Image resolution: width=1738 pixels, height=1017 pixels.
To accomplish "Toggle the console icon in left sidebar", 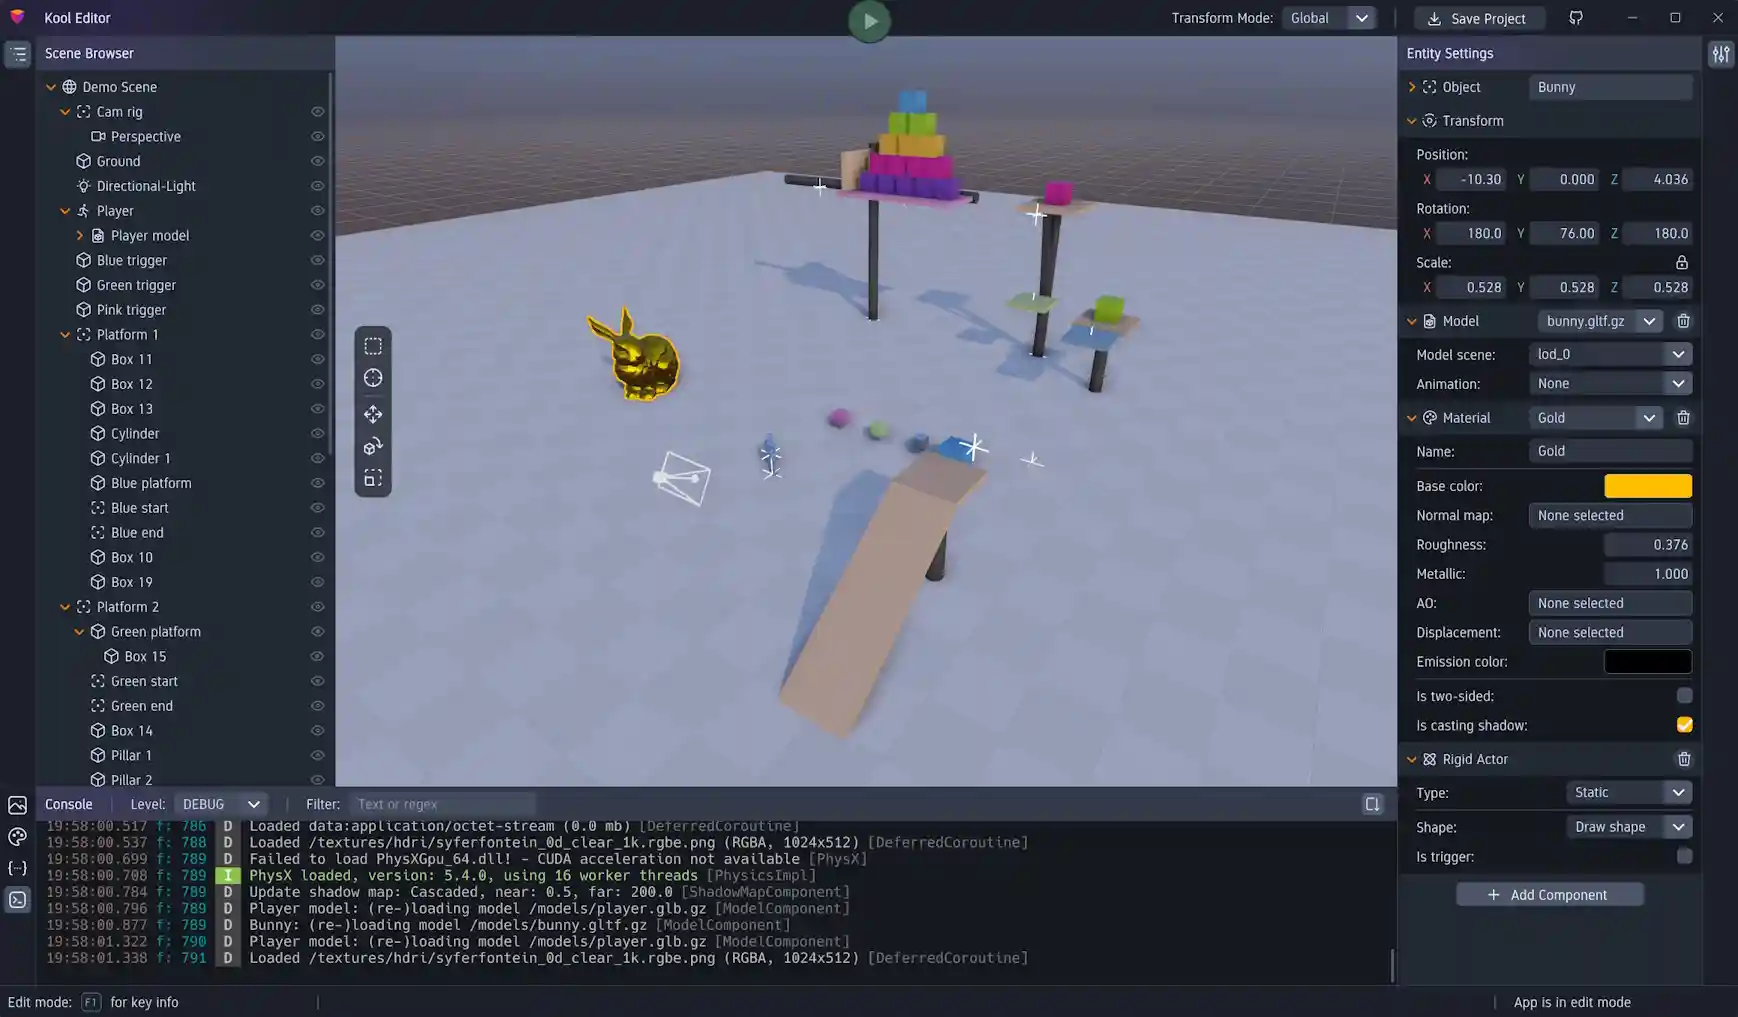I will [x=18, y=900].
